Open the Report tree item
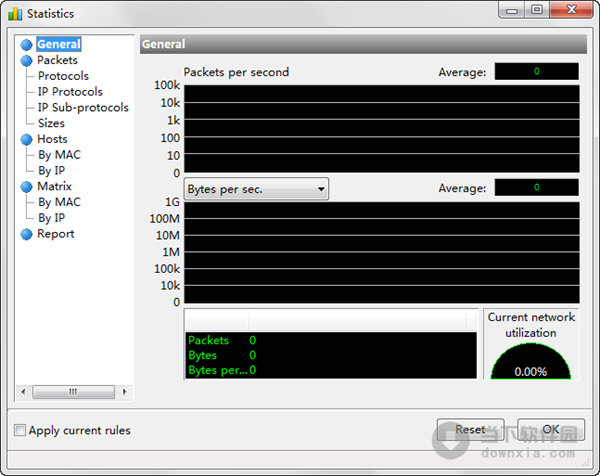 (x=55, y=234)
